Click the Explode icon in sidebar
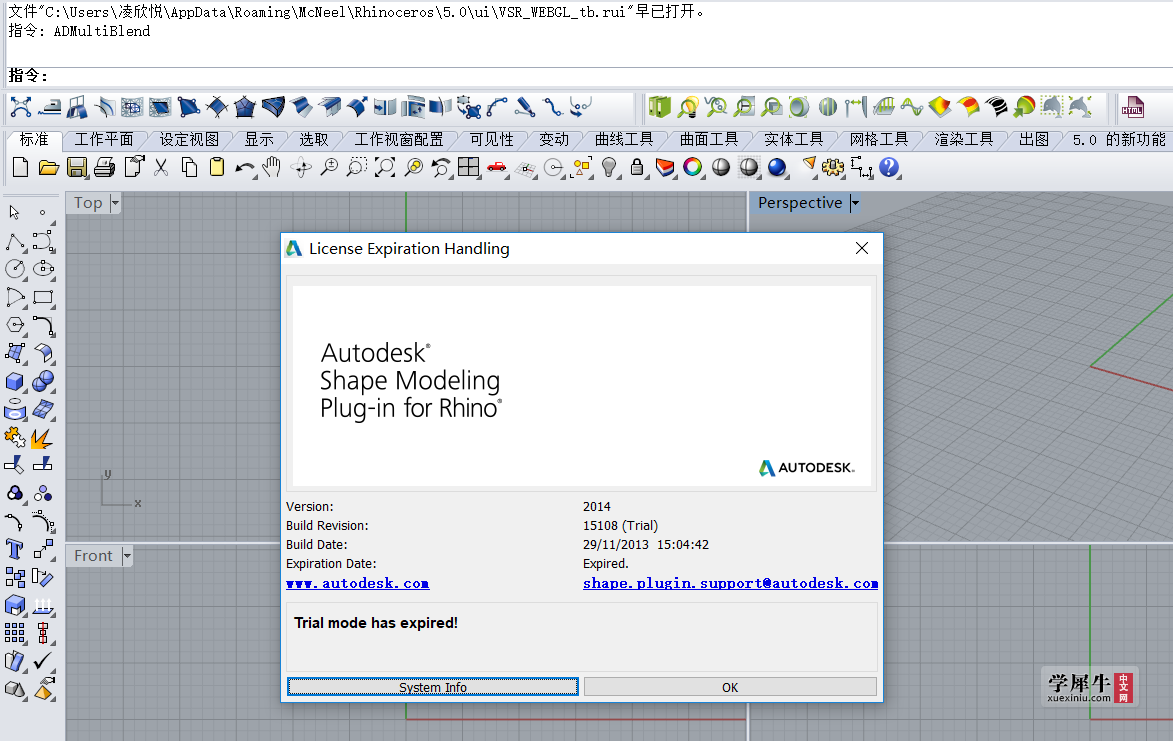The width and height of the screenshot is (1173, 741). [42, 437]
